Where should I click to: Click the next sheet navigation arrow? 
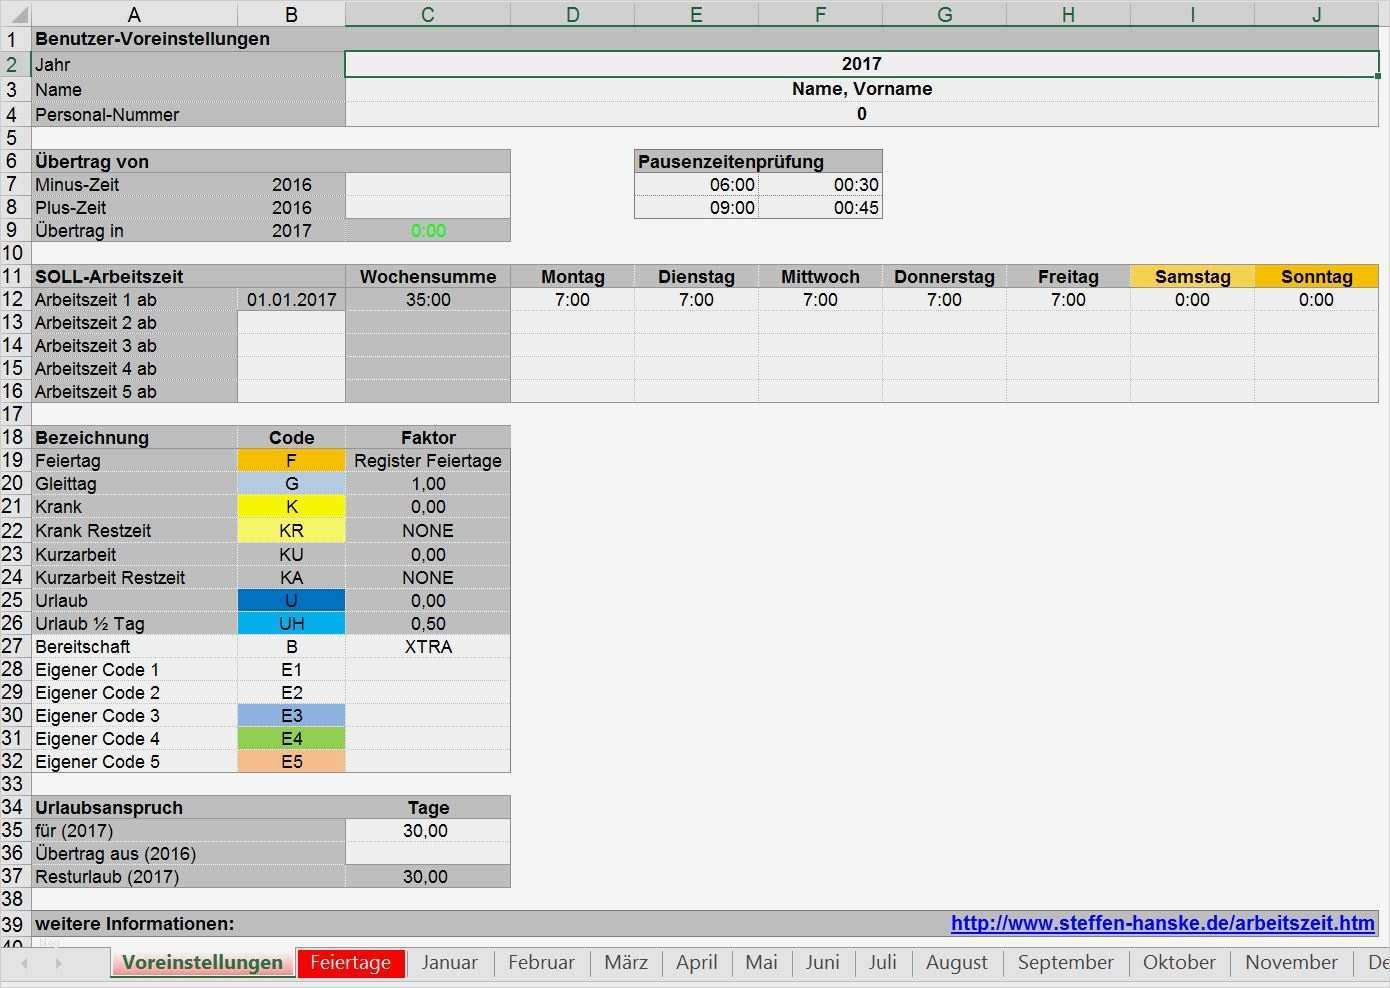[x=58, y=963]
